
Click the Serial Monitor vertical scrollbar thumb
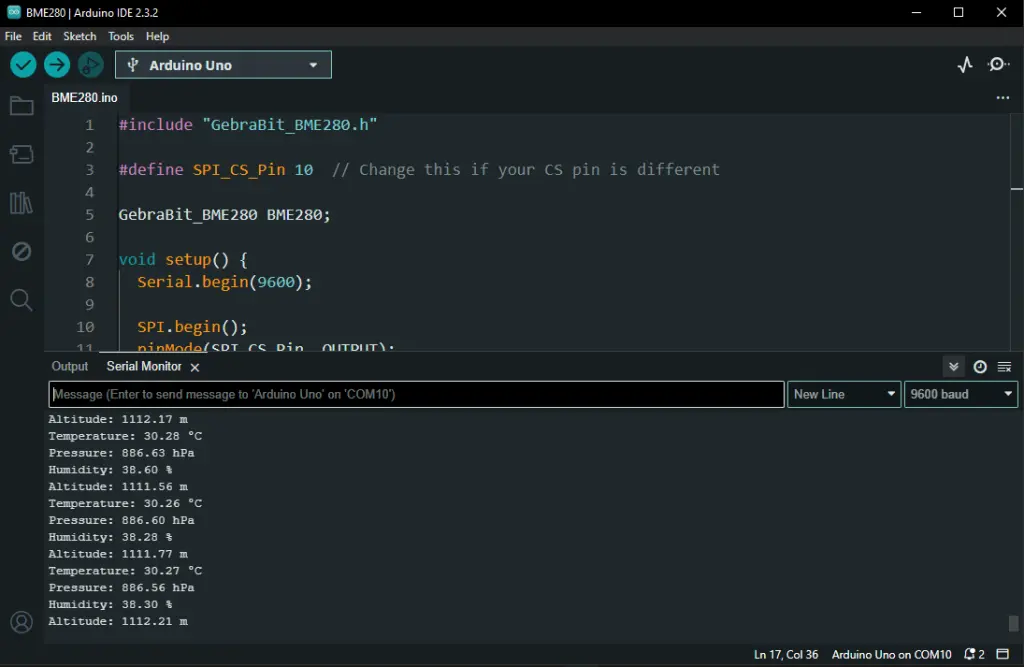click(x=1014, y=623)
